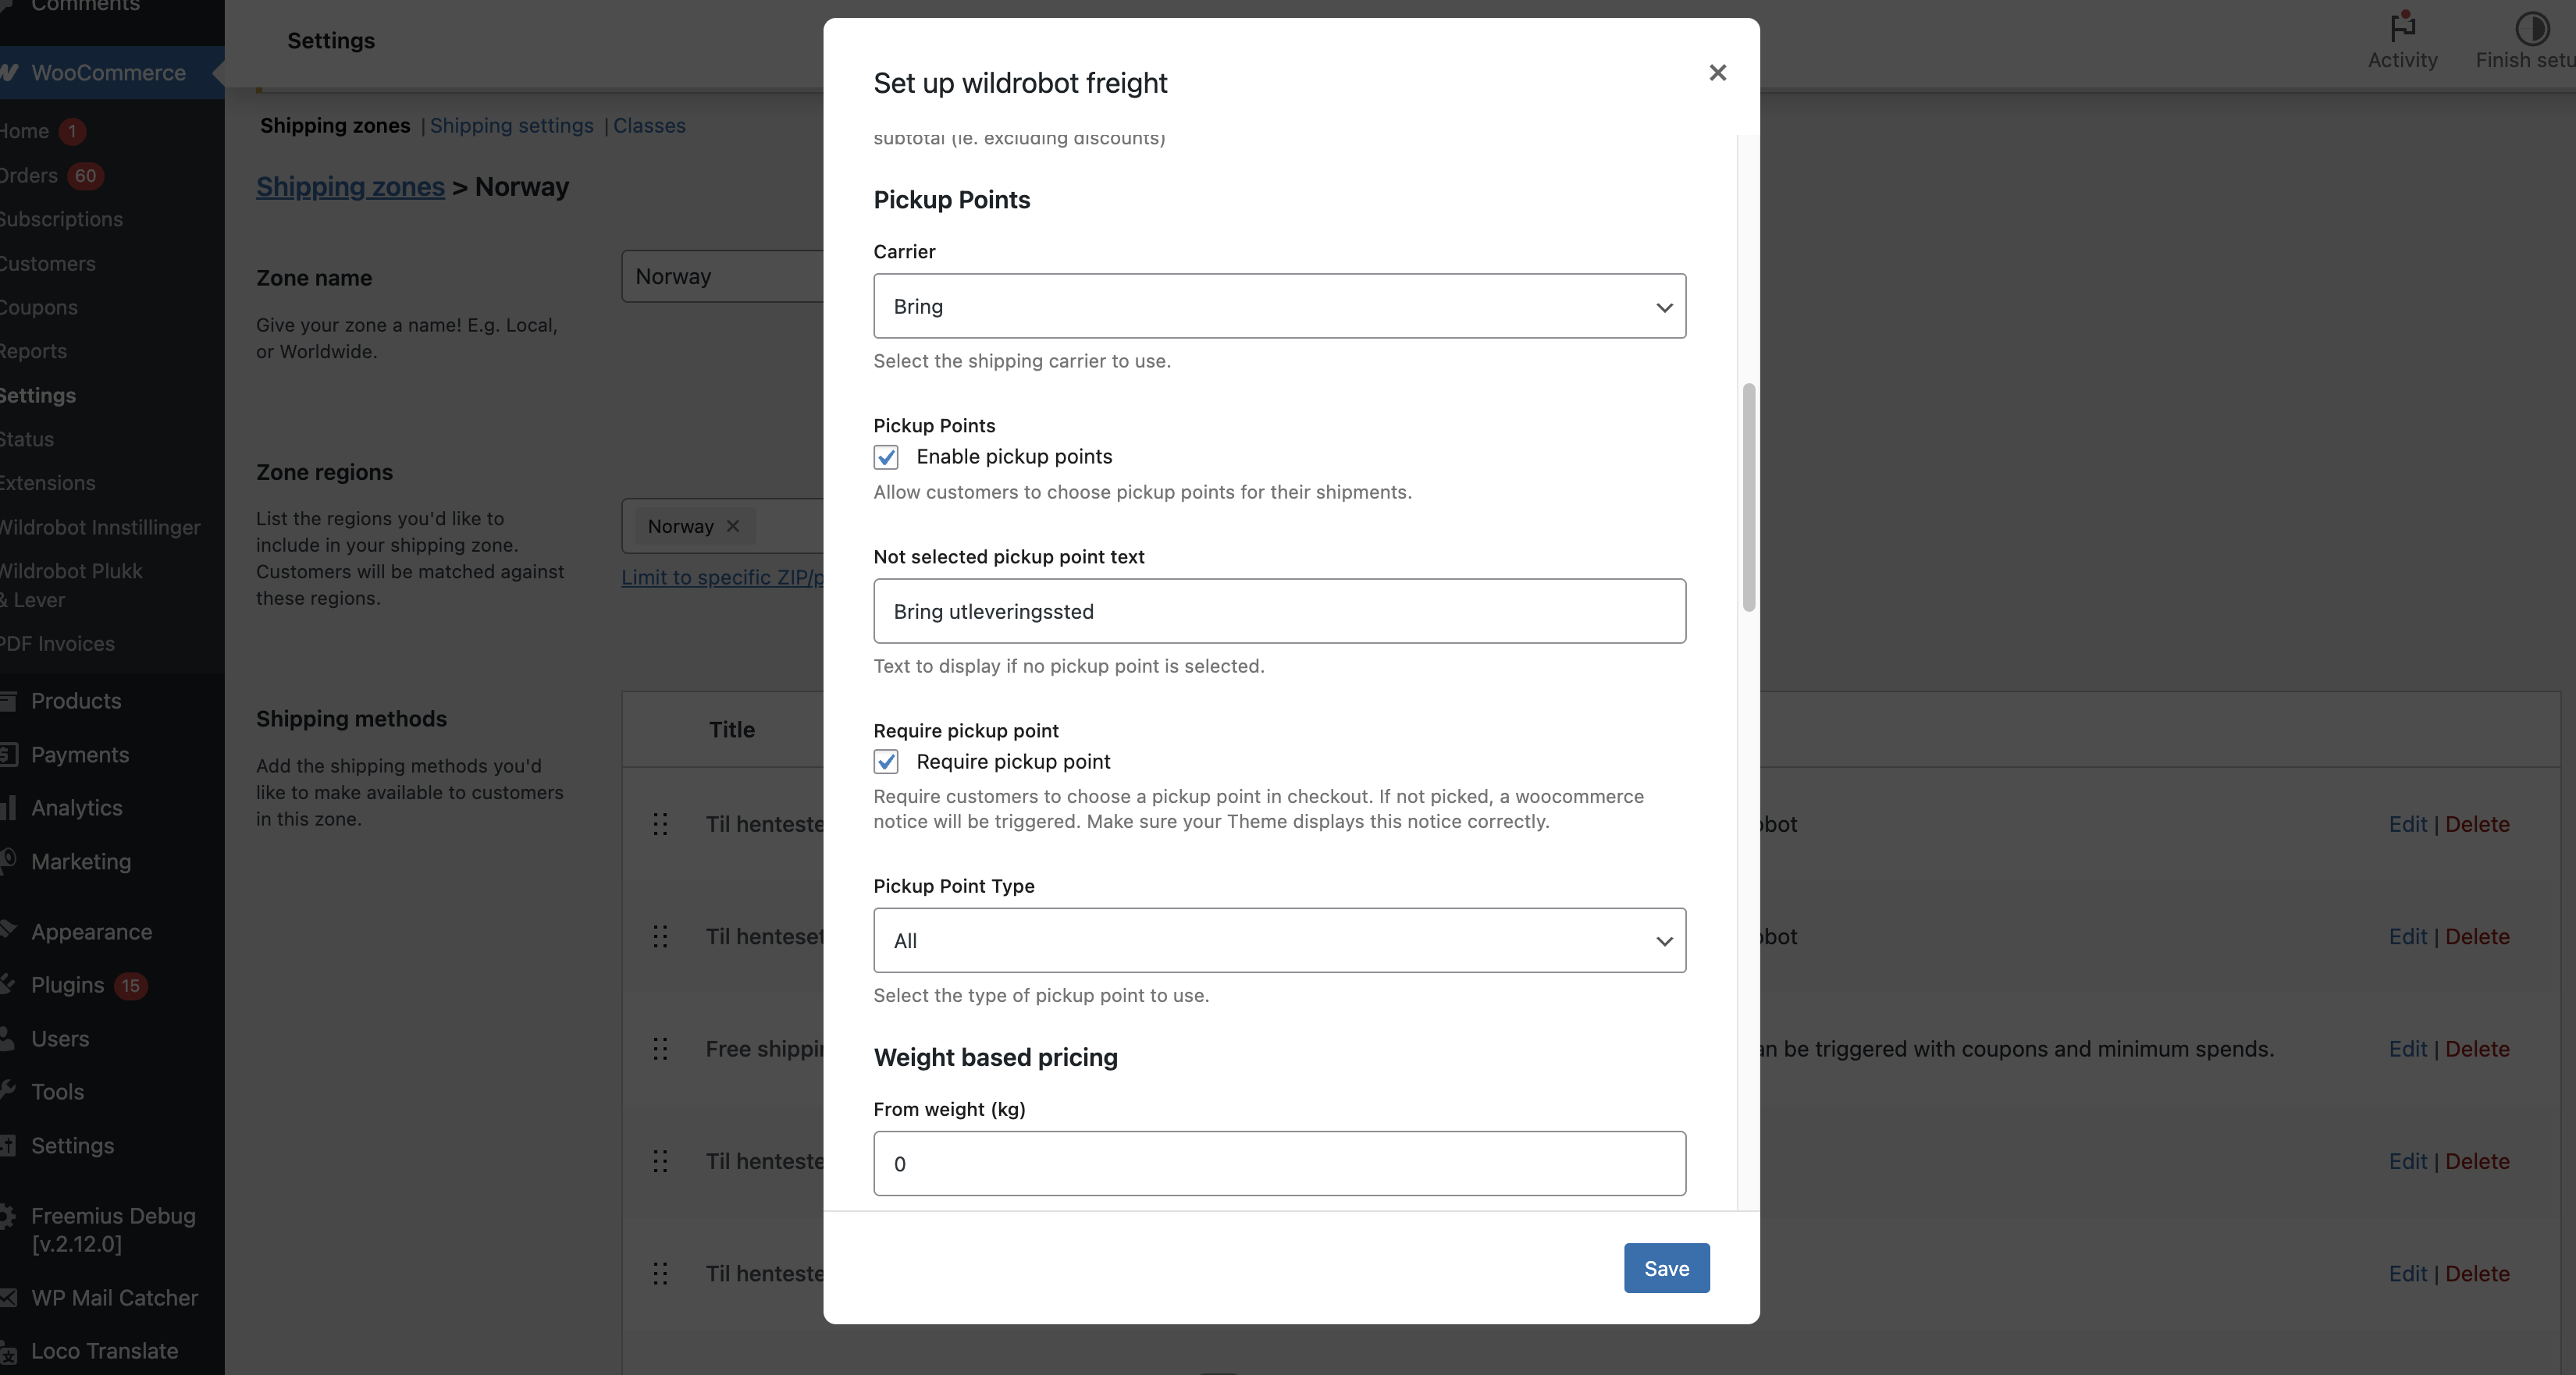Toggle the Require pickup point checkbox

click(x=886, y=762)
